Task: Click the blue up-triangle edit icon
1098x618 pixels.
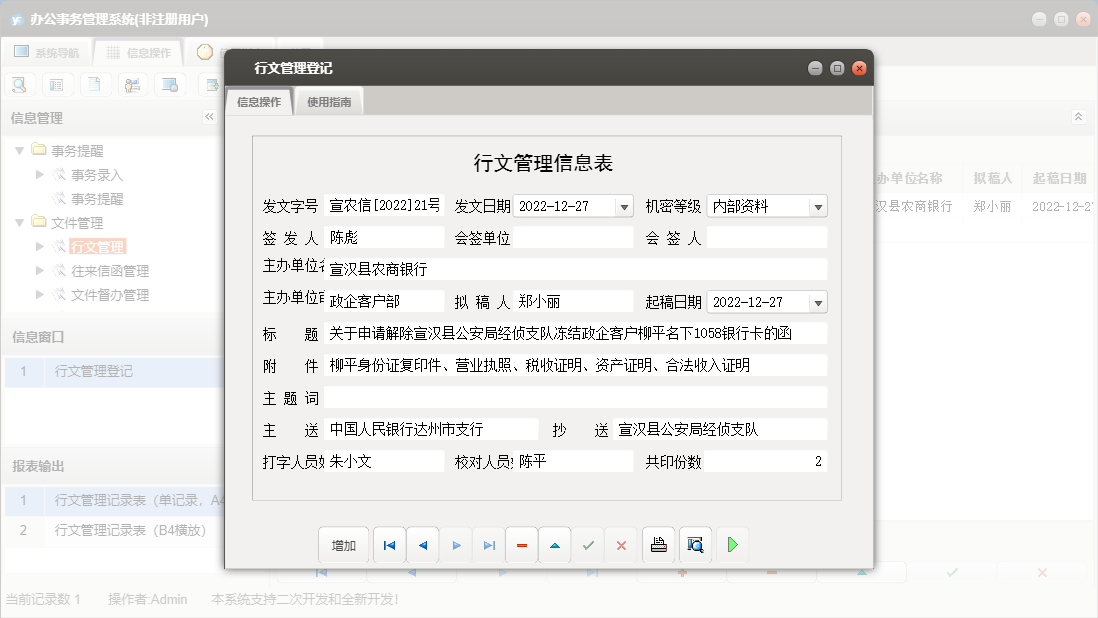Action: click(x=555, y=545)
